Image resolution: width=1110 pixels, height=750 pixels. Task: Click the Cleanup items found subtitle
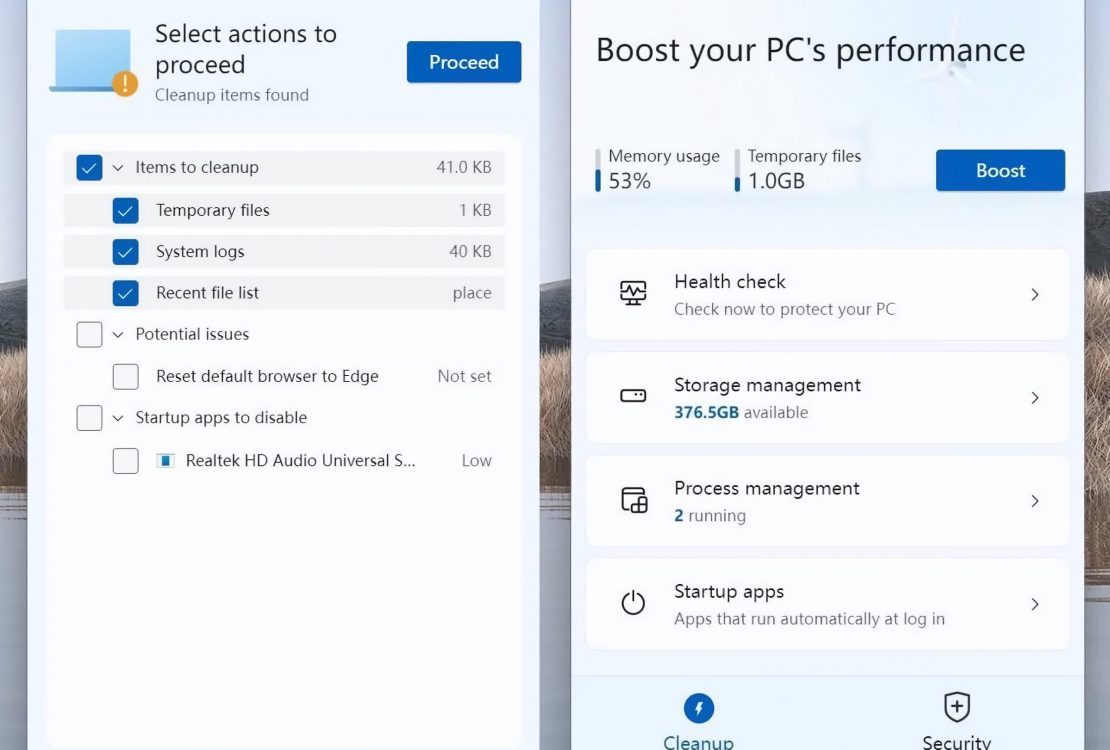click(x=231, y=95)
